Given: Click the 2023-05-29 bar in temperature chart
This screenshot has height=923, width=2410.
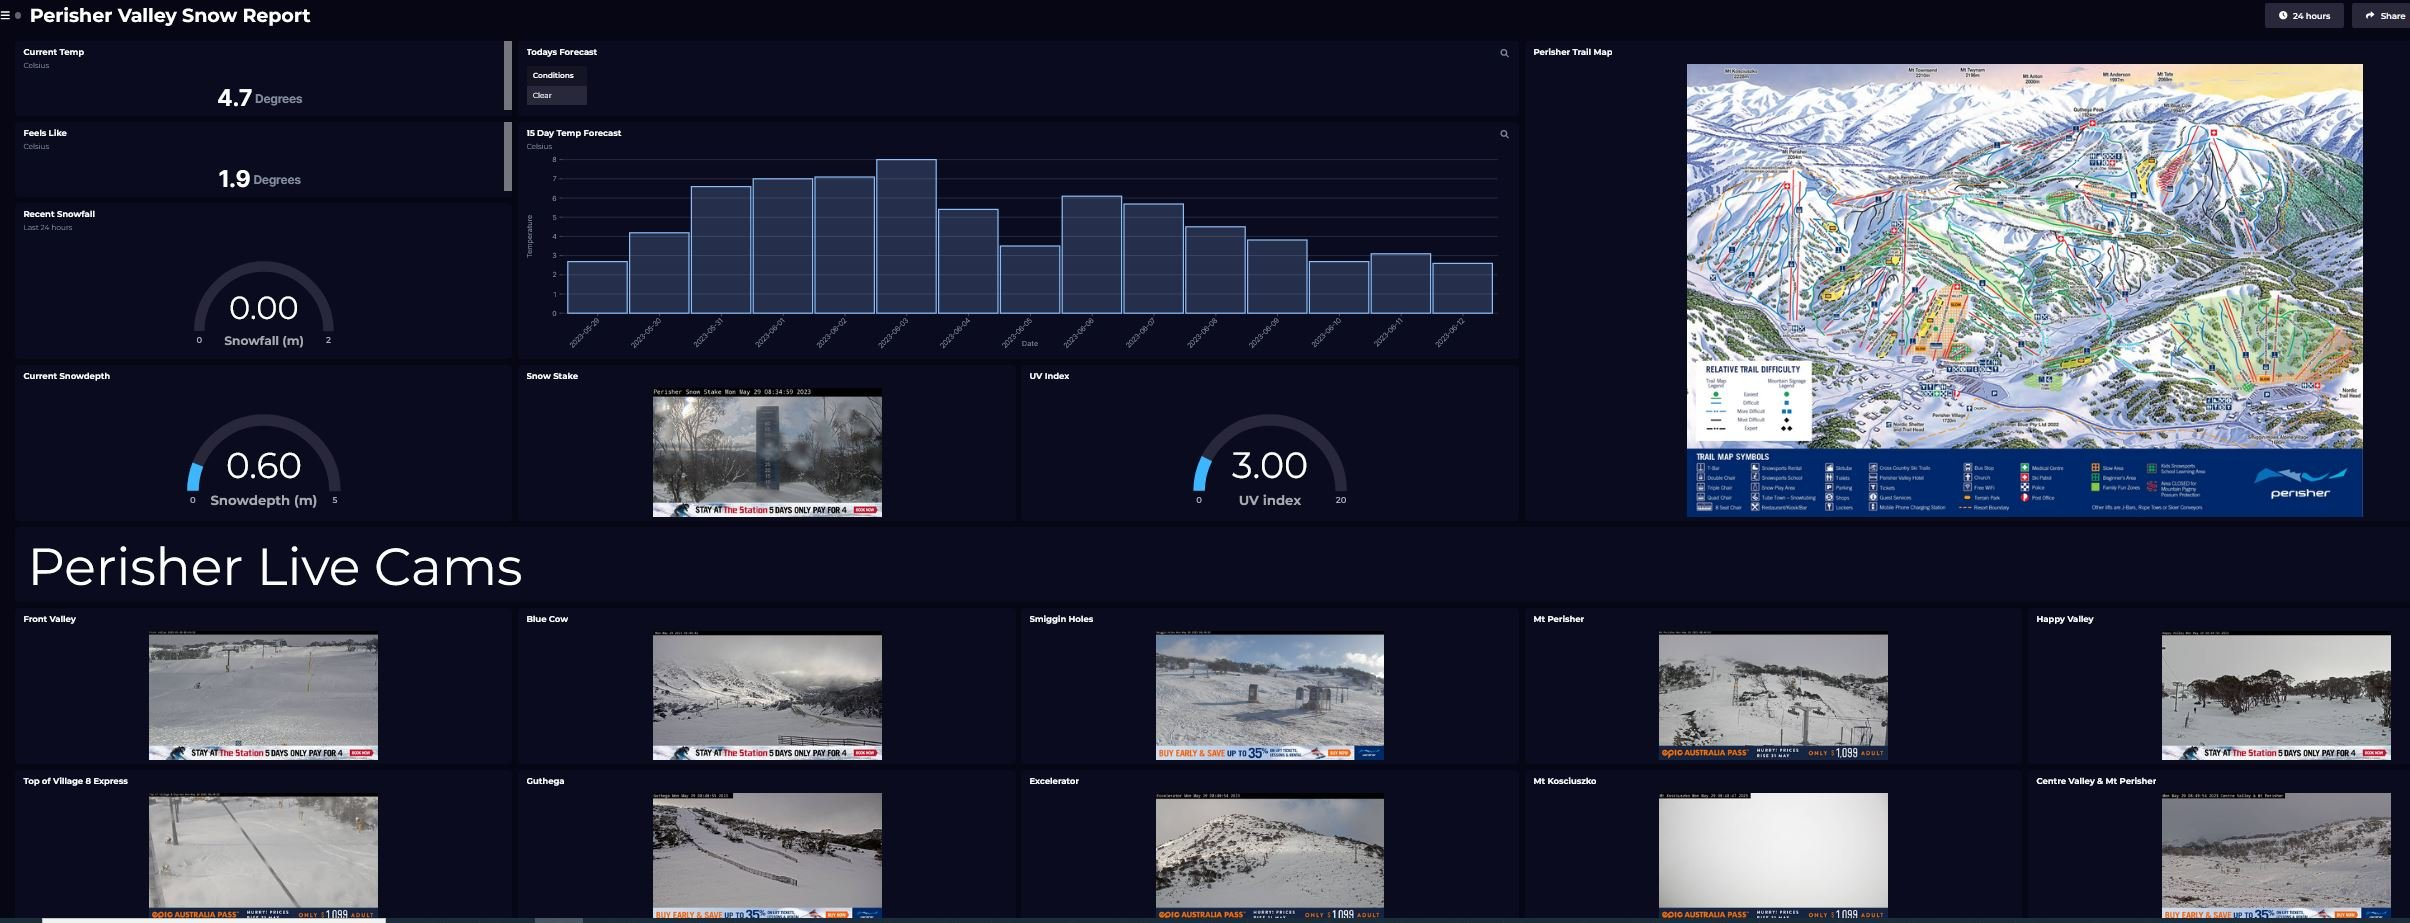Looking at the screenshot, I should coord(597,288).
